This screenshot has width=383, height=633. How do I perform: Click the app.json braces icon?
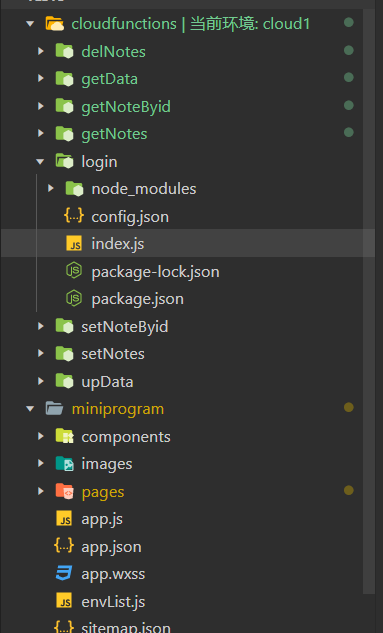64,546
